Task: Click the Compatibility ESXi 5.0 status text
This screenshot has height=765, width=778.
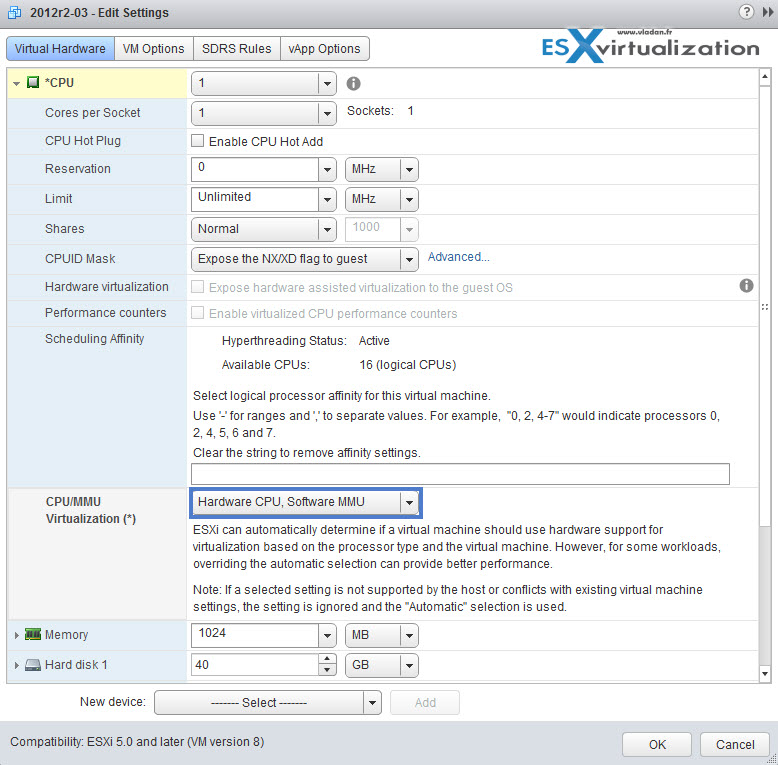Action: tap(137, 742)
